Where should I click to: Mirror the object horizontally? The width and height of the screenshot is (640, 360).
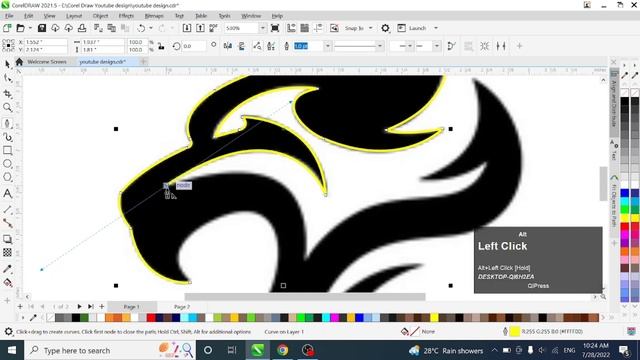pyautogui.click(x=228, y=46)
